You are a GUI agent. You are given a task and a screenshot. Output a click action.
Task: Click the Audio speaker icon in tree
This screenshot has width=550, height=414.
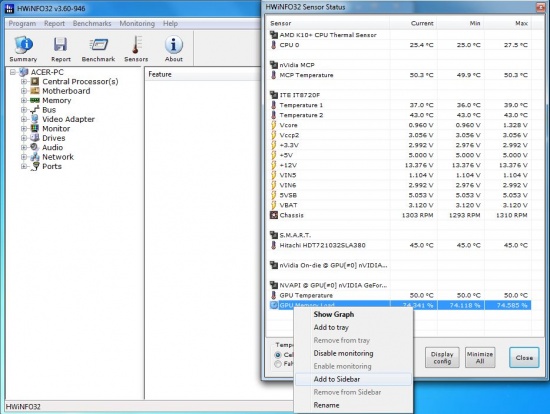tap(35, 147)
